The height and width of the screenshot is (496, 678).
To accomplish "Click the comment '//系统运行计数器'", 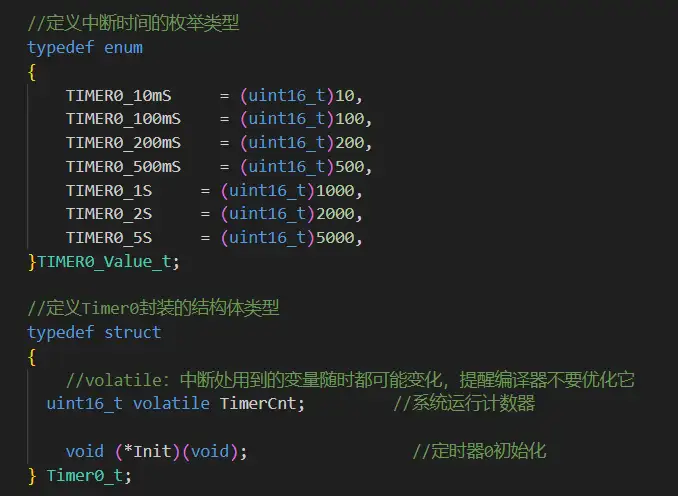I will click(464, 403).
